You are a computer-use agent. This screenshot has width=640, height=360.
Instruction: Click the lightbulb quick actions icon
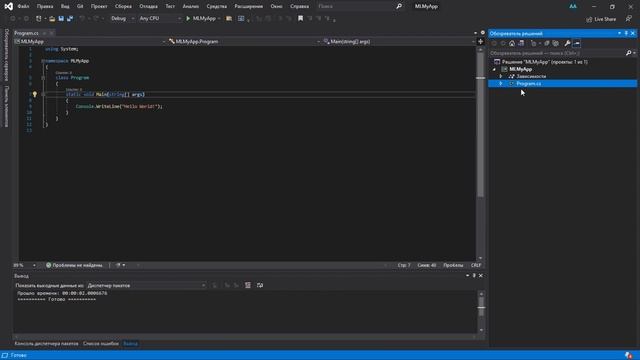35,94
